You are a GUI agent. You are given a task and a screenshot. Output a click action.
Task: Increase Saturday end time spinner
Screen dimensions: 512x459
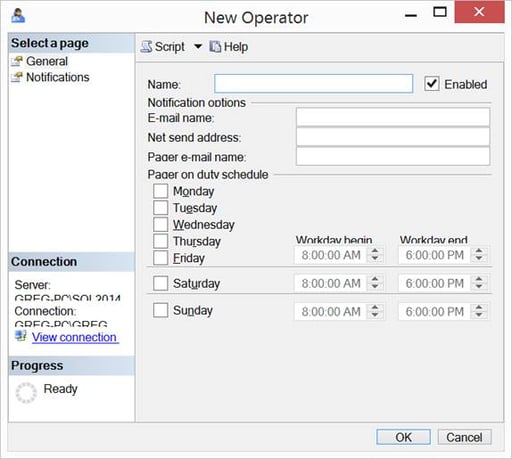coord(479,279)
